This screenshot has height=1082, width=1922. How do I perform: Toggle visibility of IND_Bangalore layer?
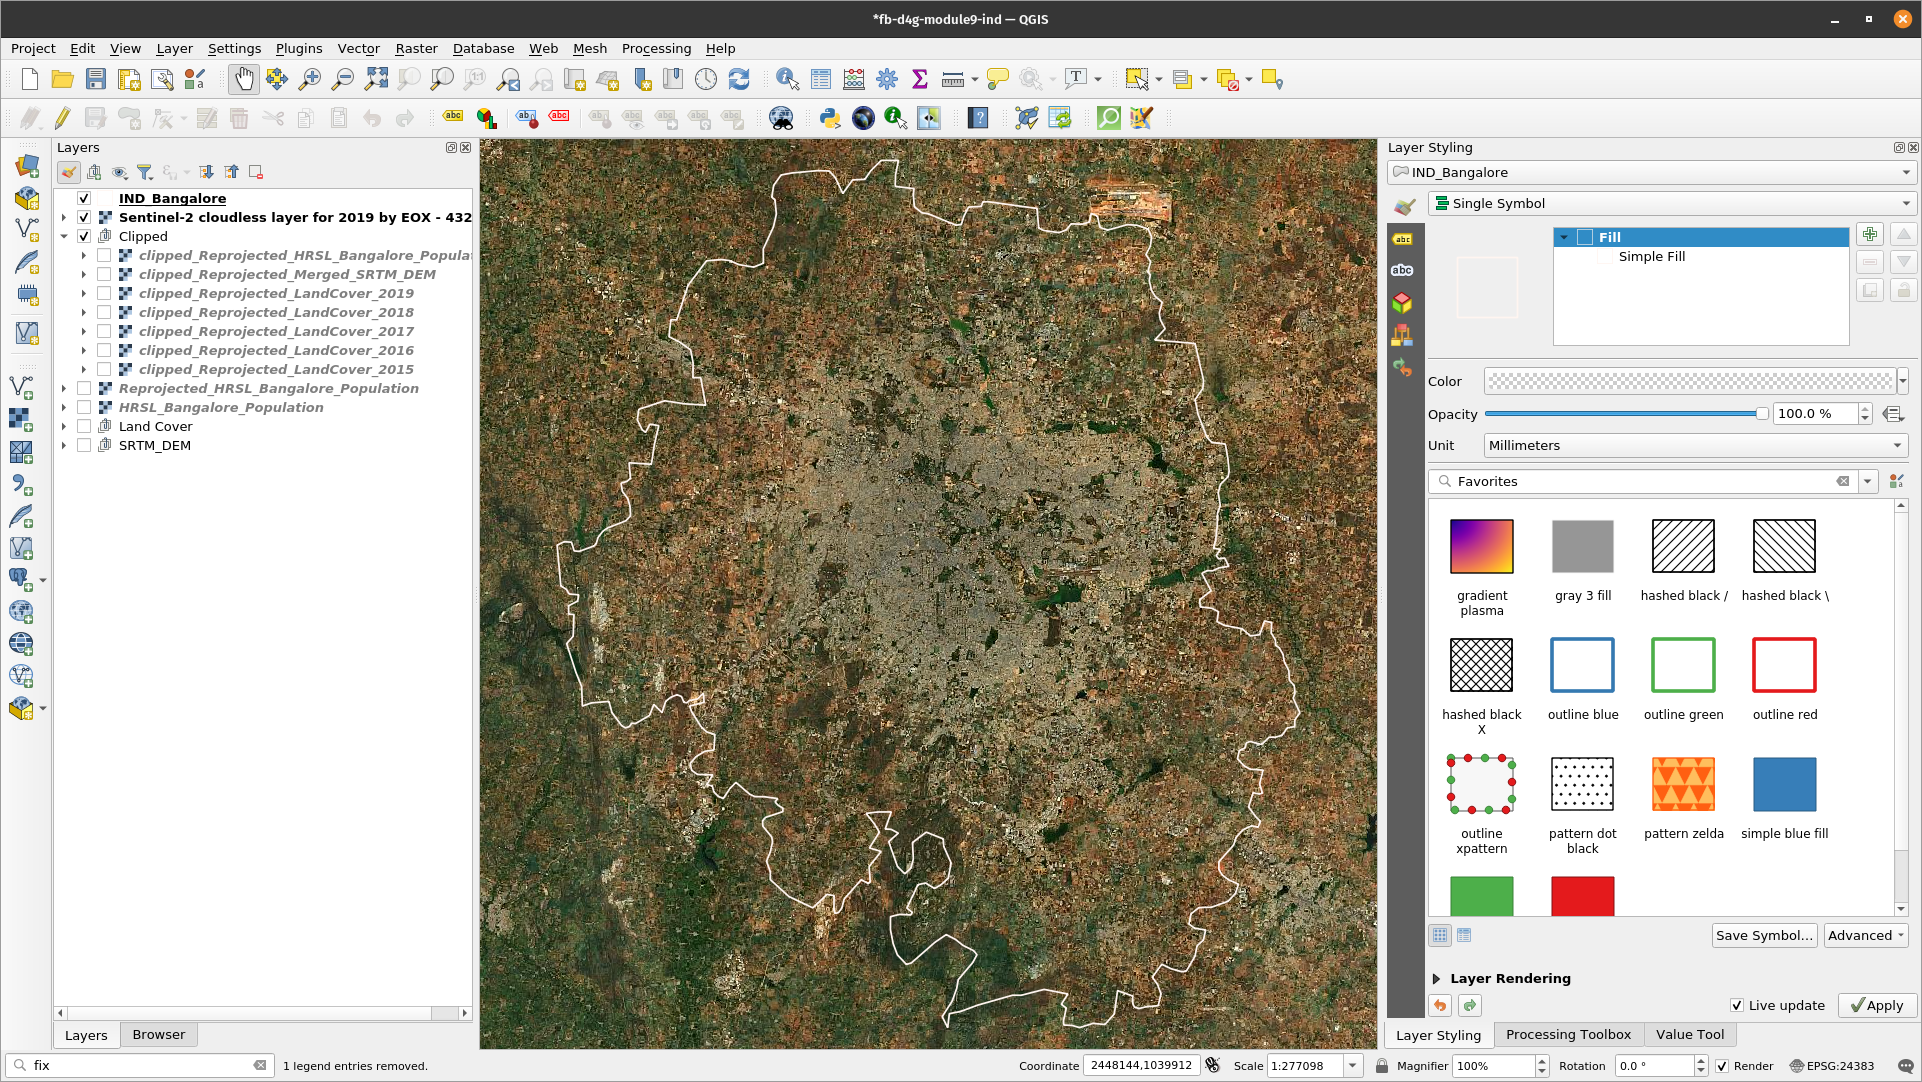click(x=83, y=198)
